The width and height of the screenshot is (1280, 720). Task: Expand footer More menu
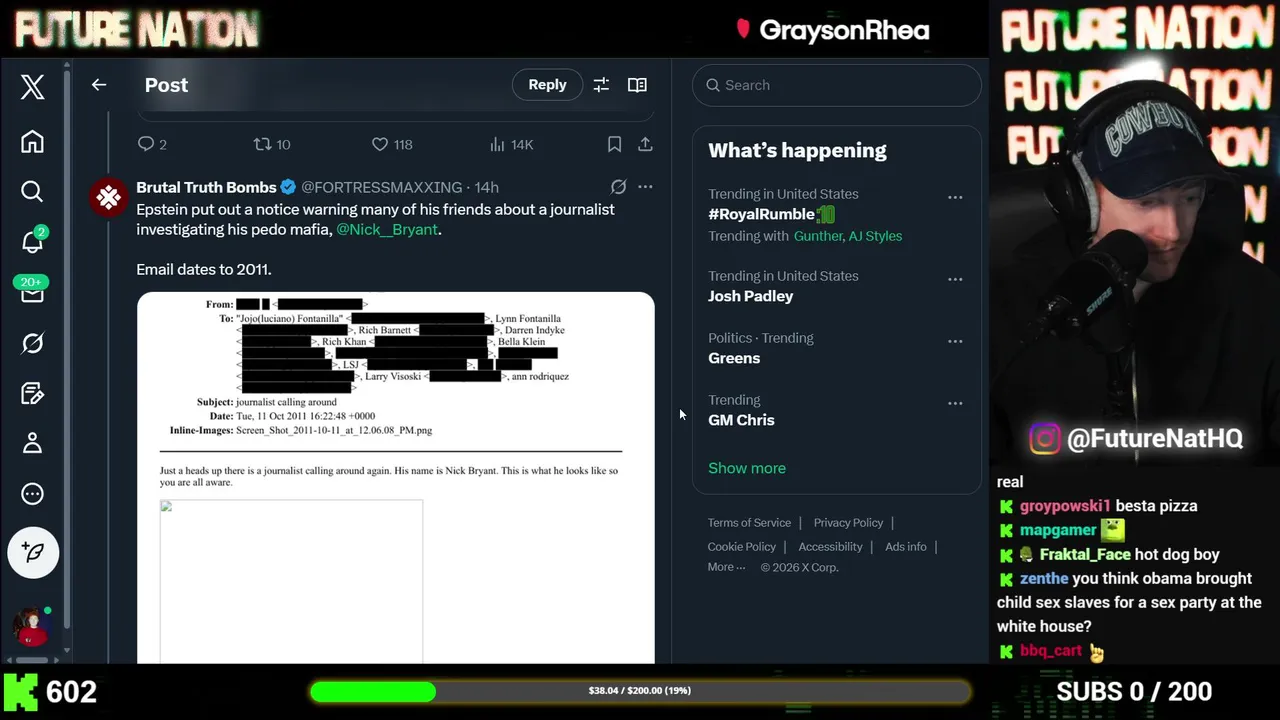point(726,567)
